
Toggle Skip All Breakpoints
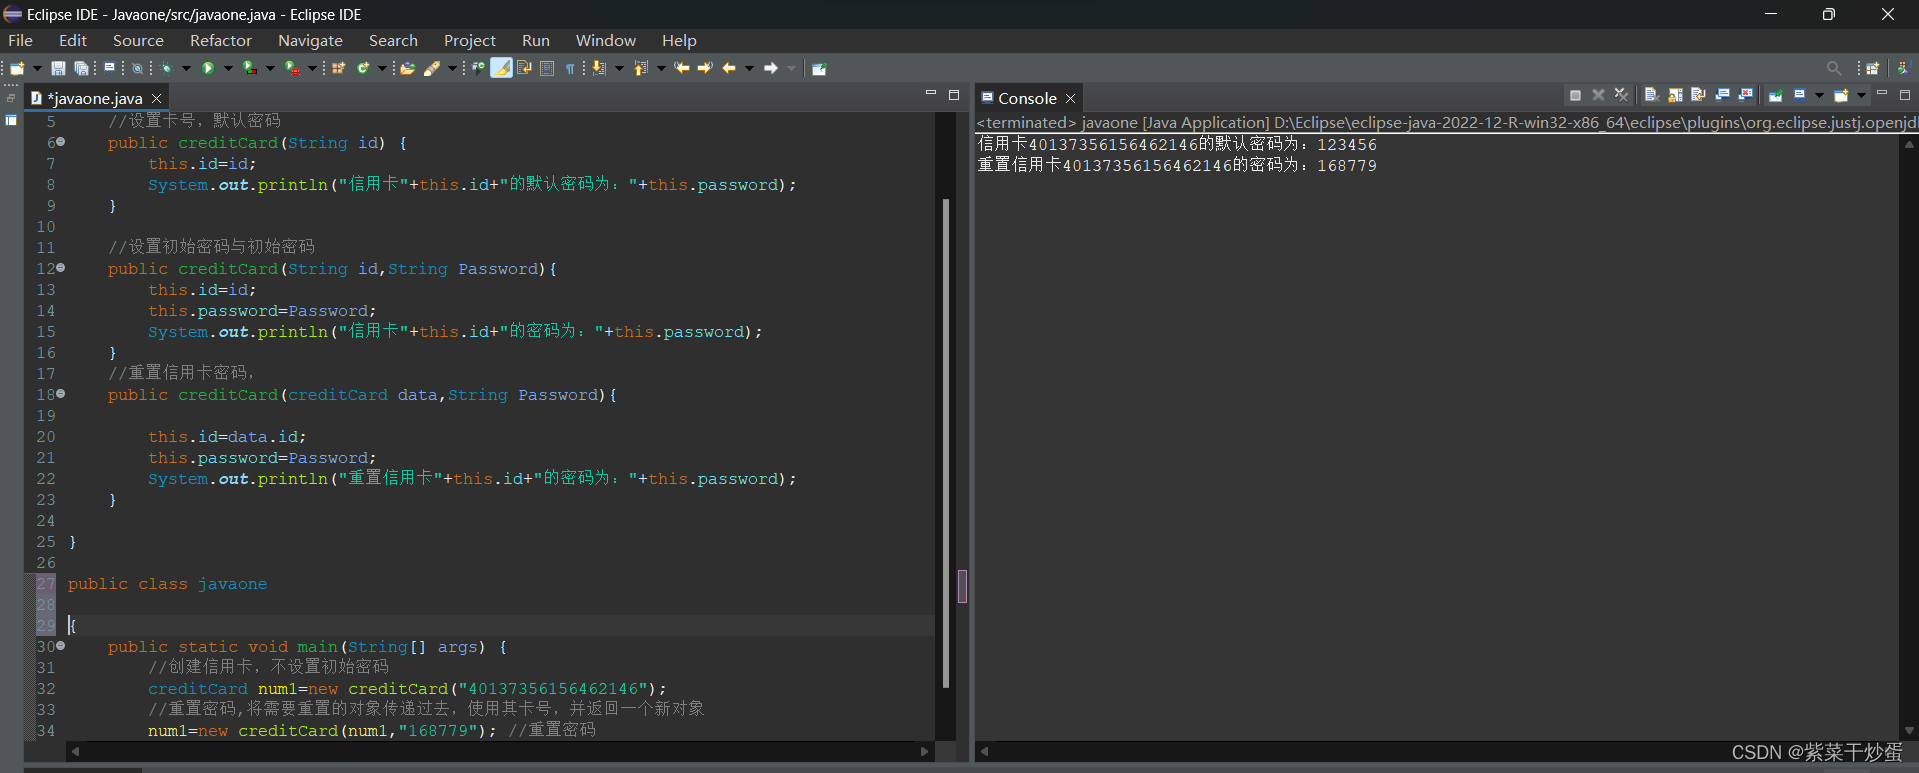pyautogui.click(x=138, y=68)
